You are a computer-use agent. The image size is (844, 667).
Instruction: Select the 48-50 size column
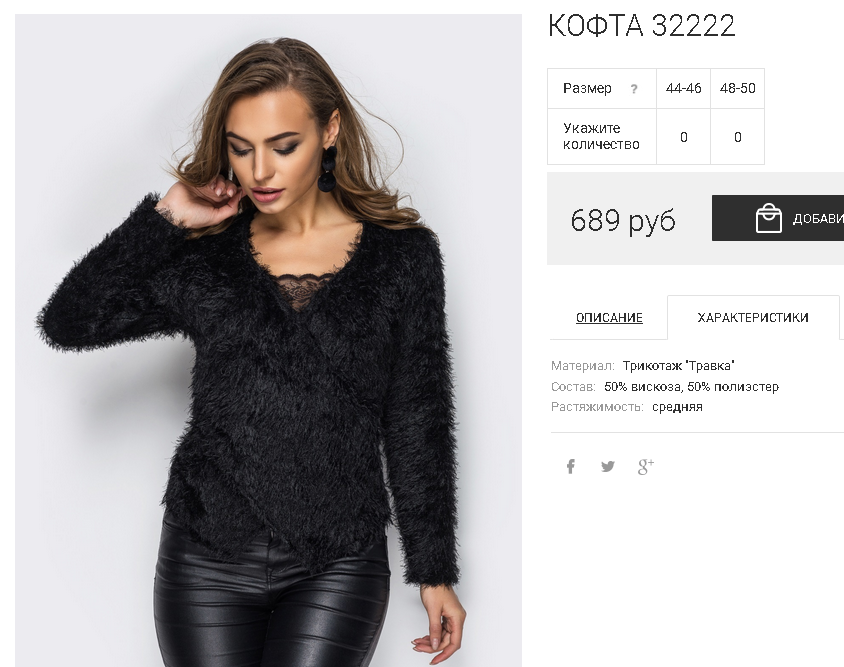737,88
